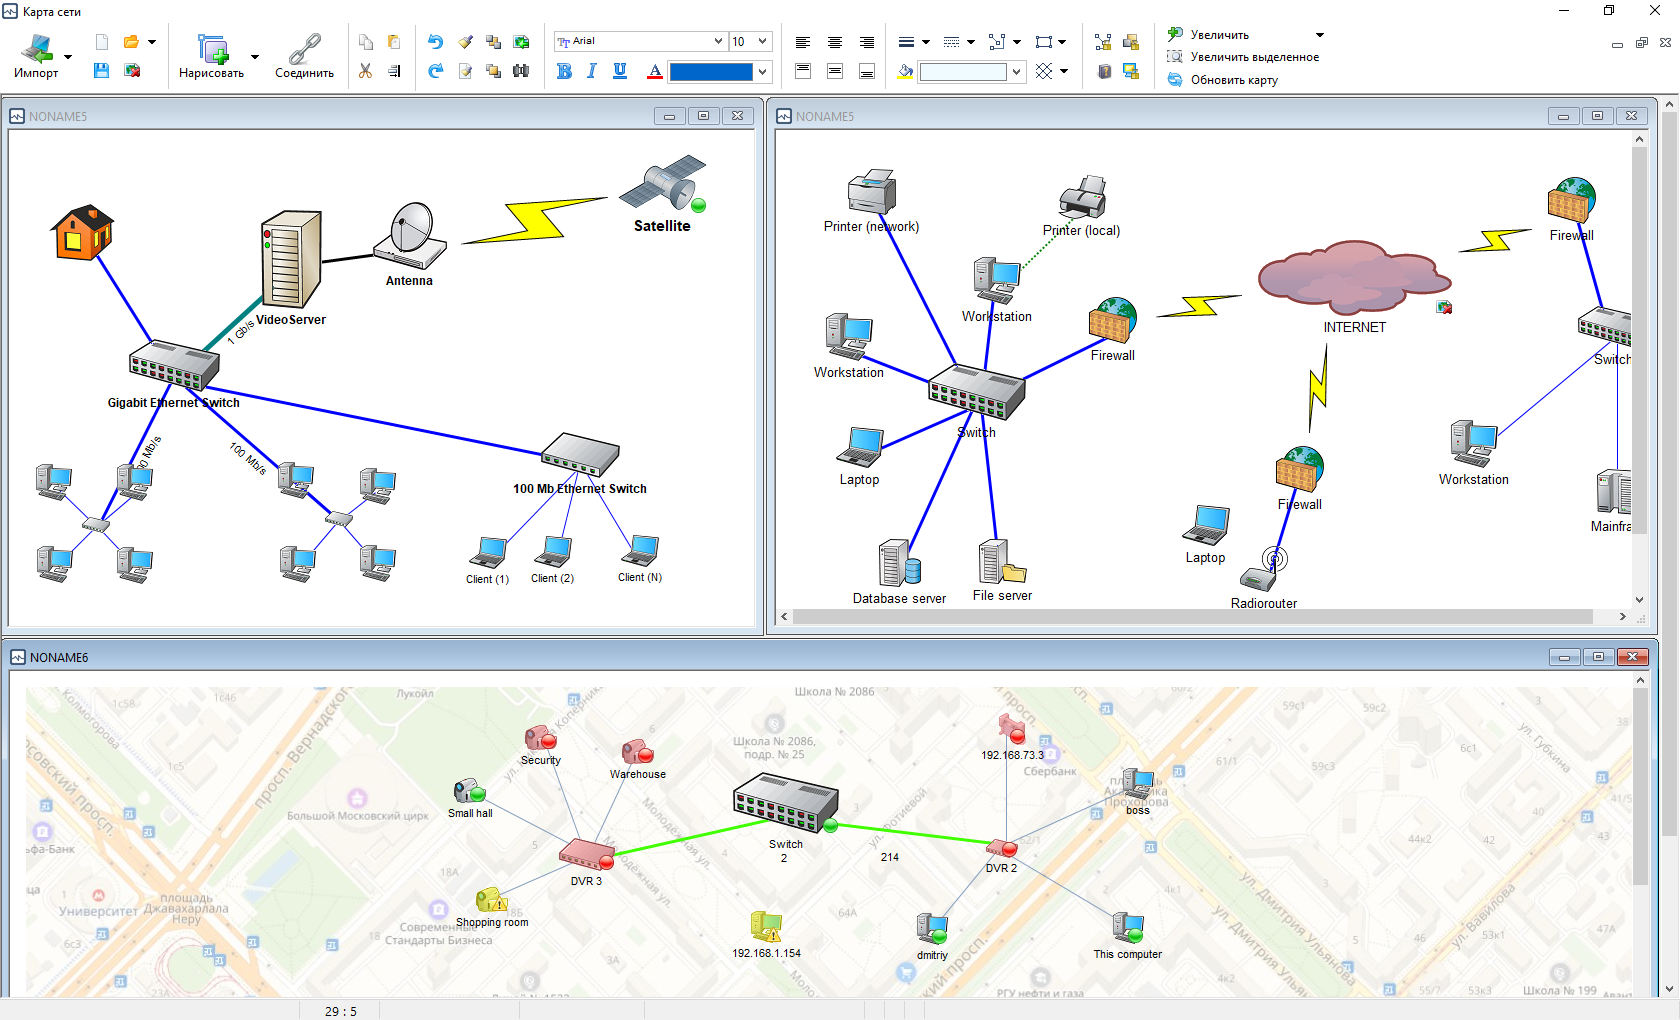This screenshot has width=1680, height=1020.
Task: Click the blue font color swatch
Action: (x=711, y=72)
